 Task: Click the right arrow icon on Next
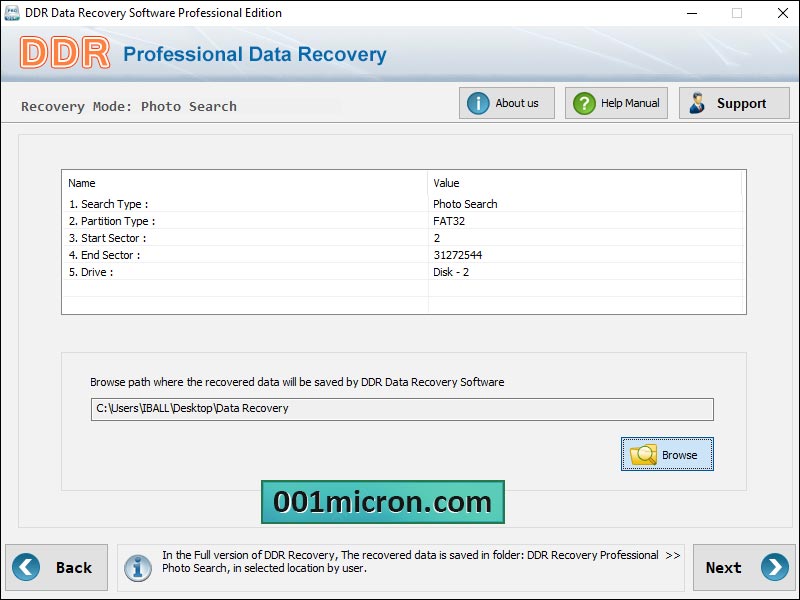774,567
